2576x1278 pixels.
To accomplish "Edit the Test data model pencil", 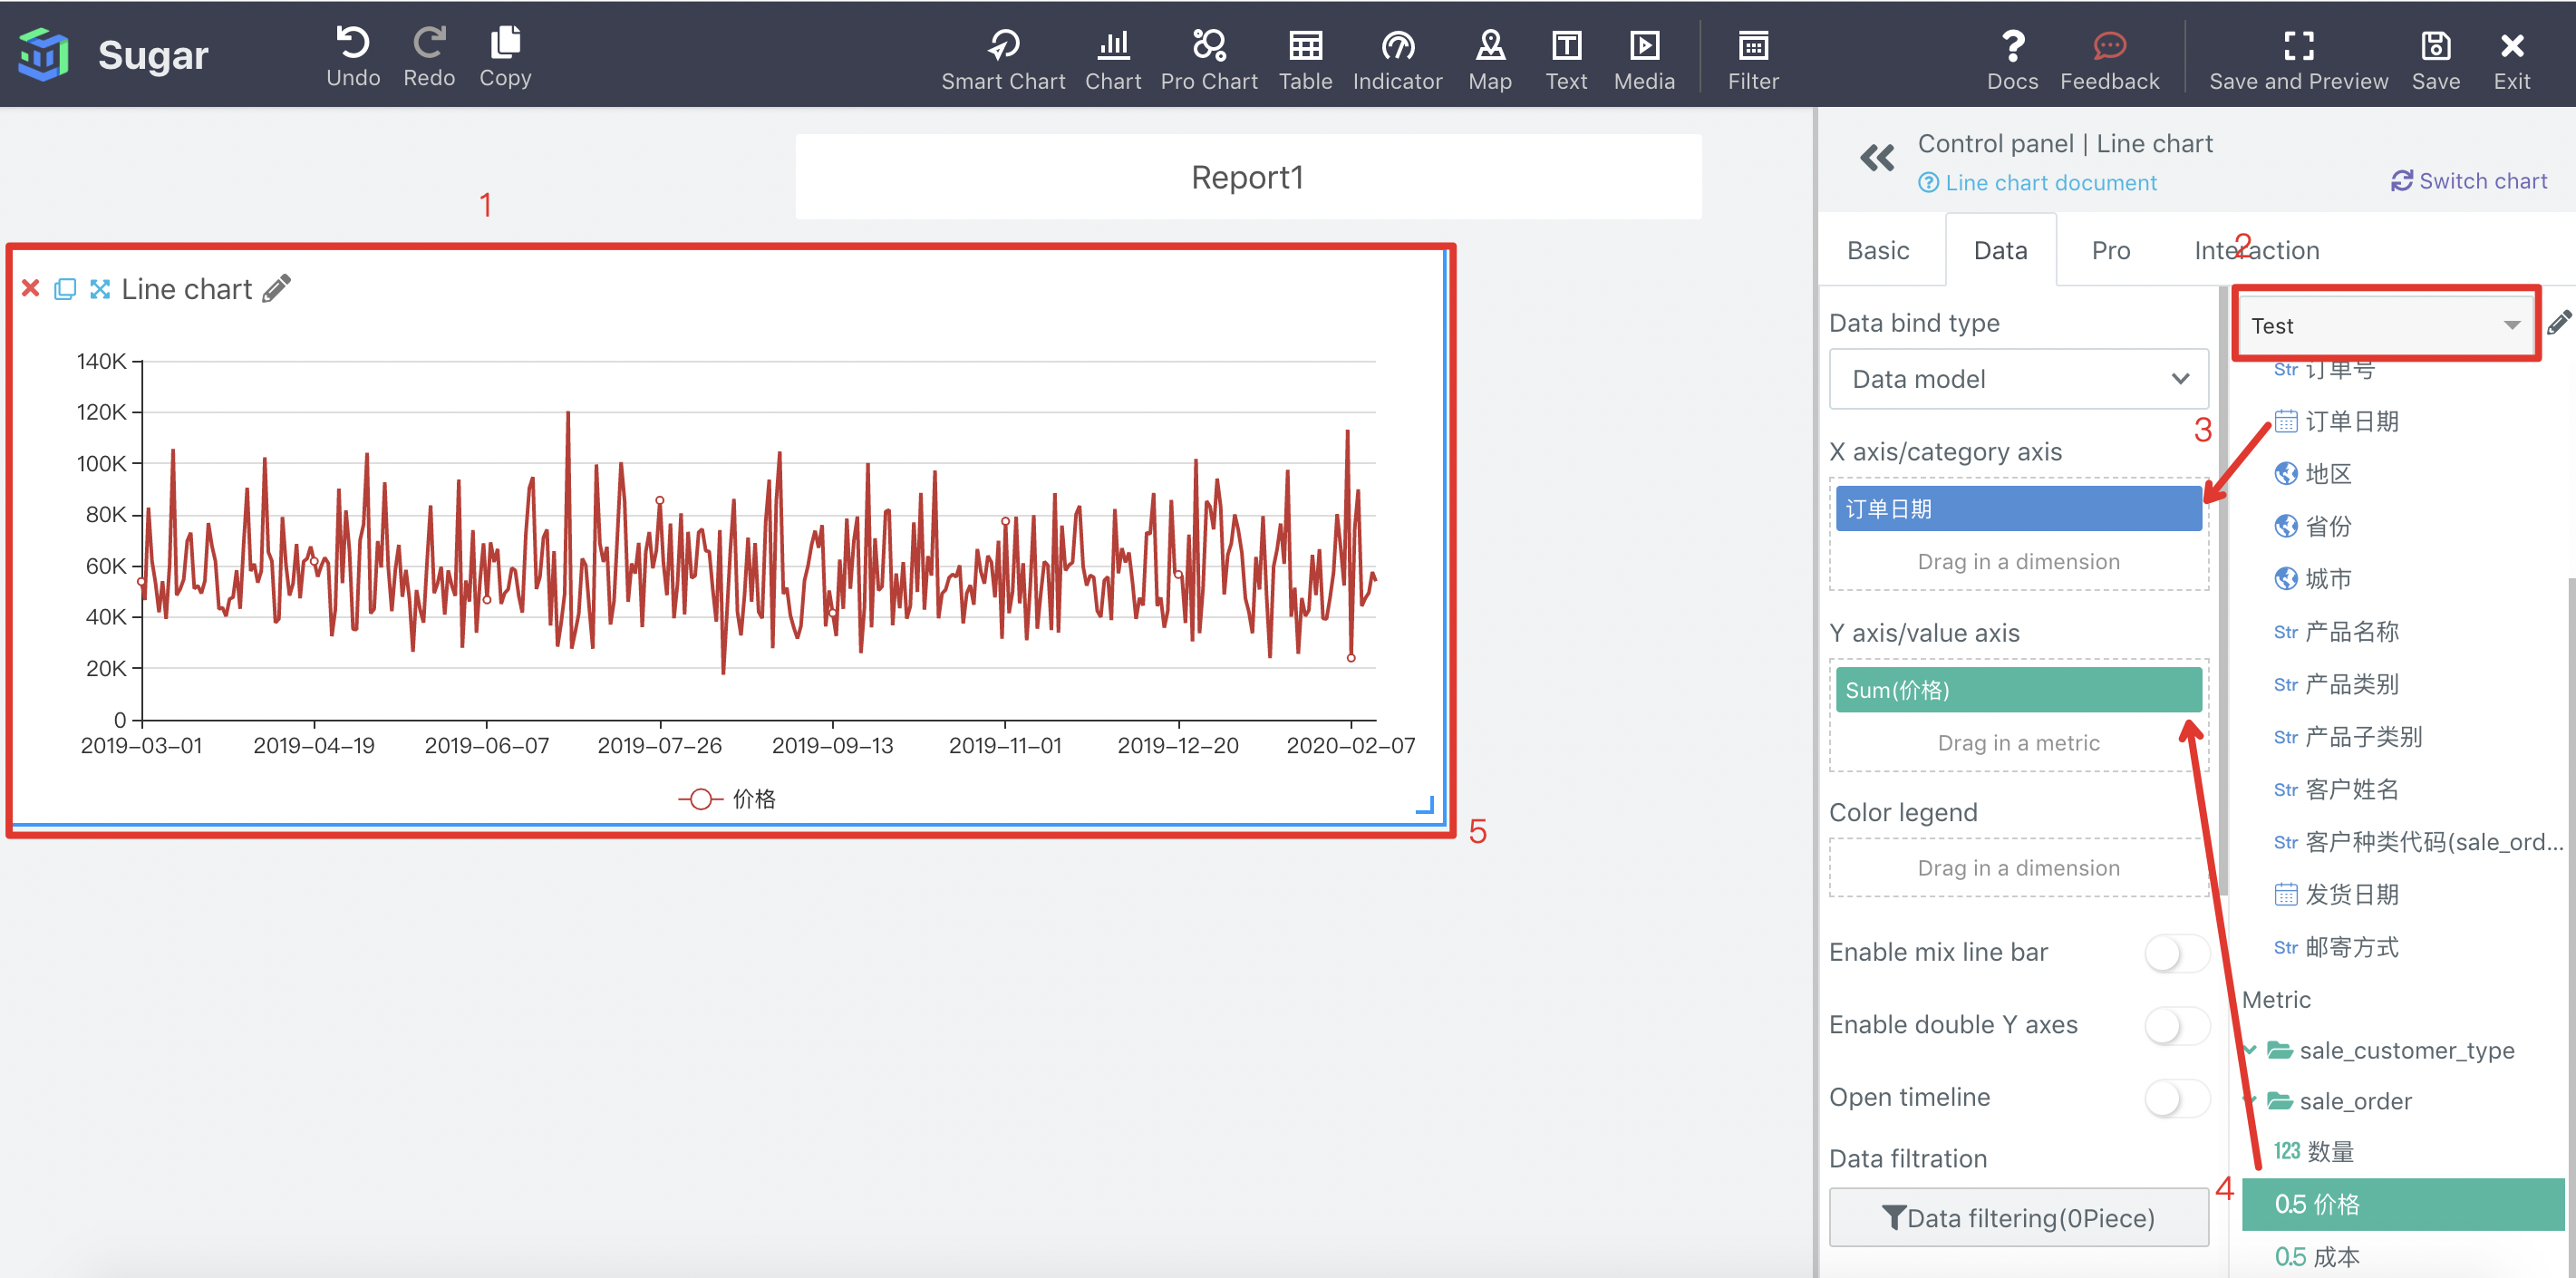I will click(2557, 322).
